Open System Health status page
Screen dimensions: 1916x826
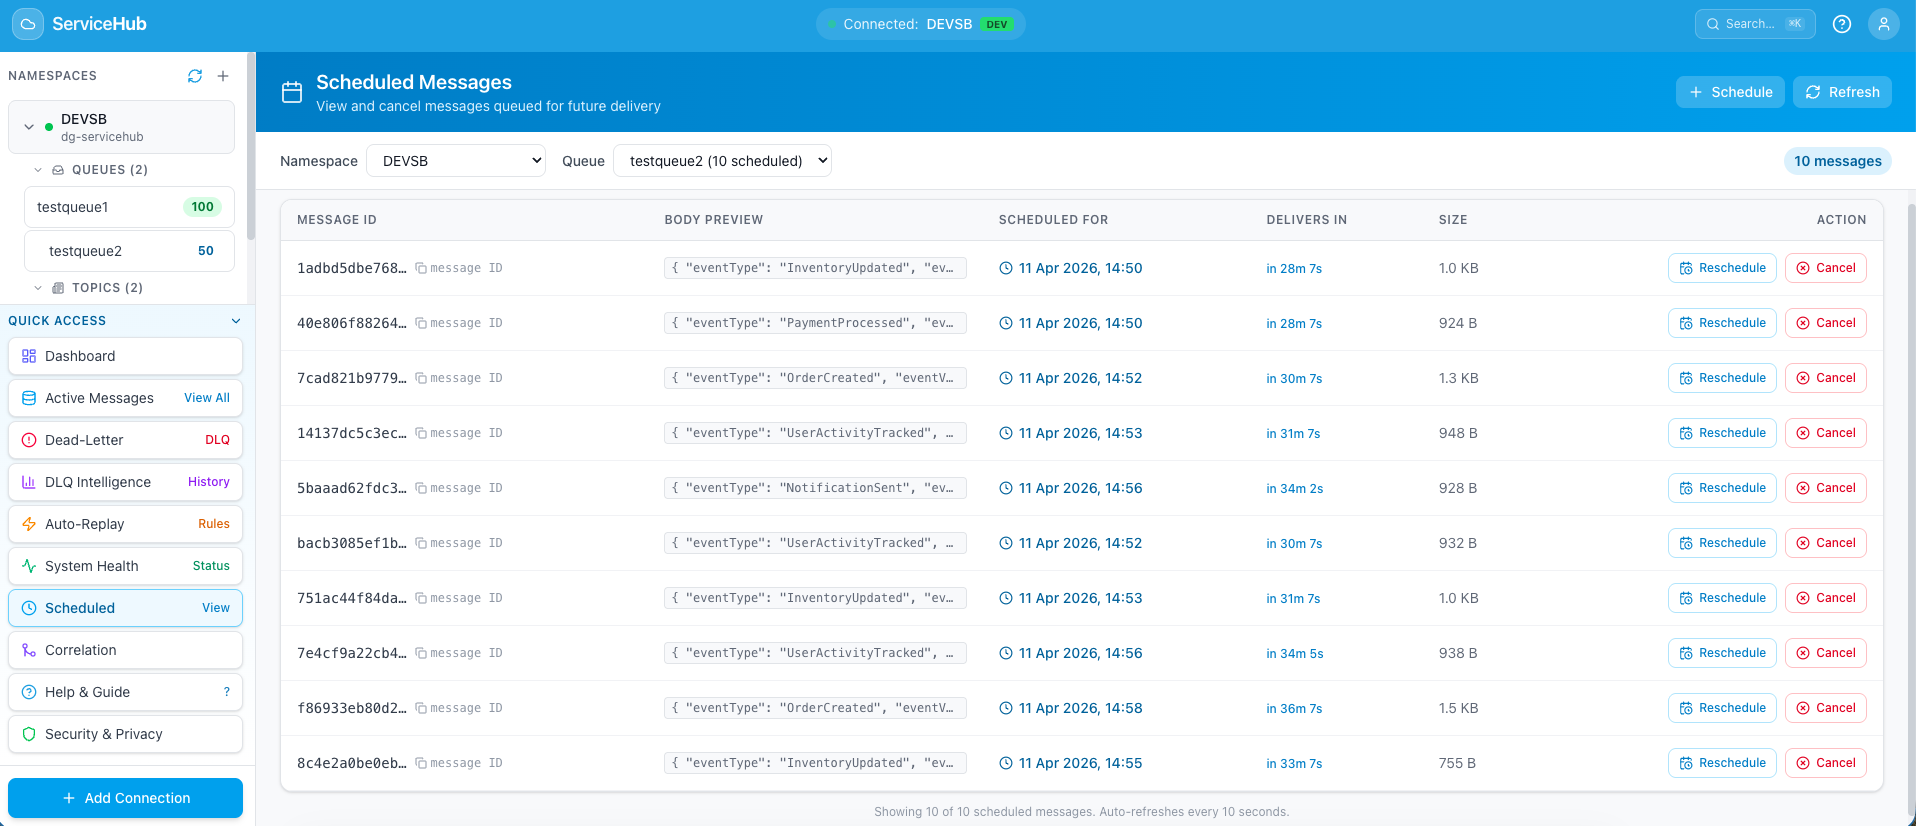click(125, 566)
